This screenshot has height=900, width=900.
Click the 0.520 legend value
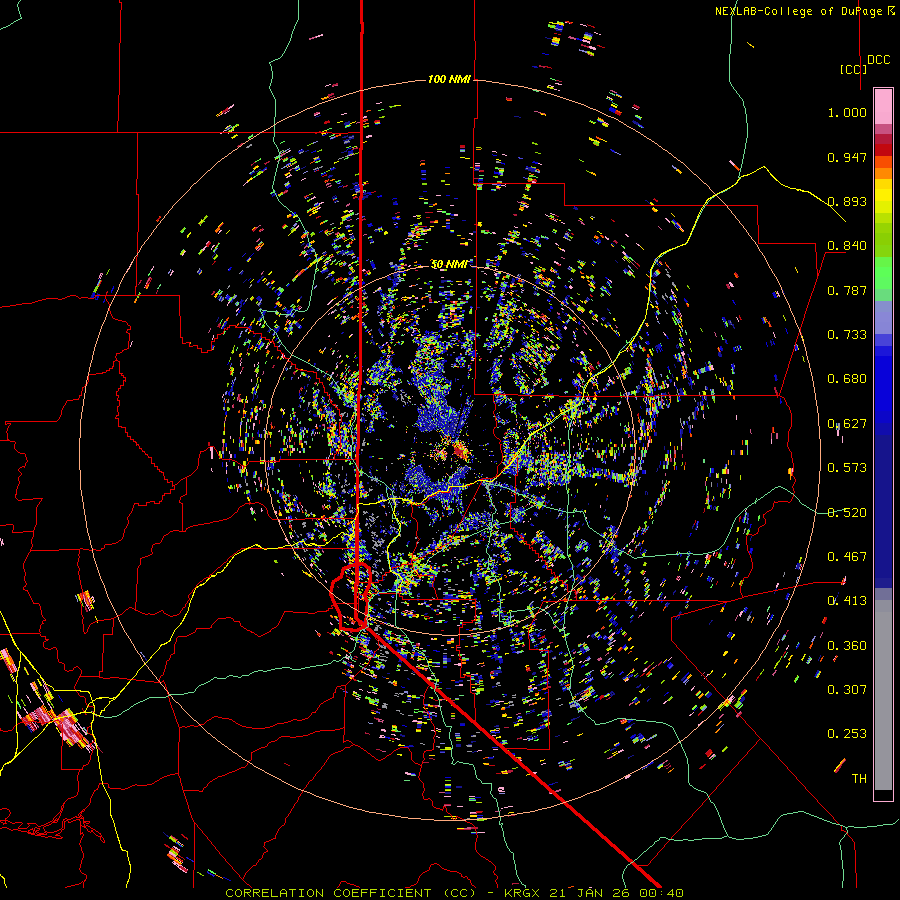(847, 513)
